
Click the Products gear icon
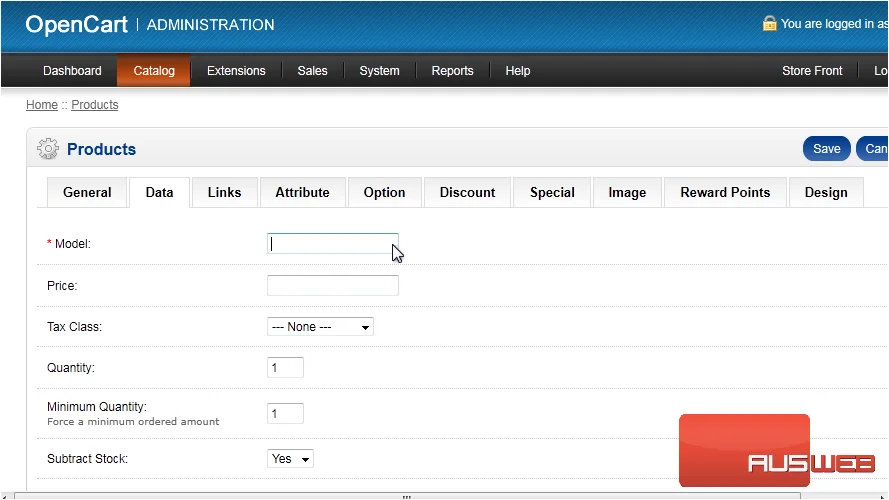click(x=48, y=149)
